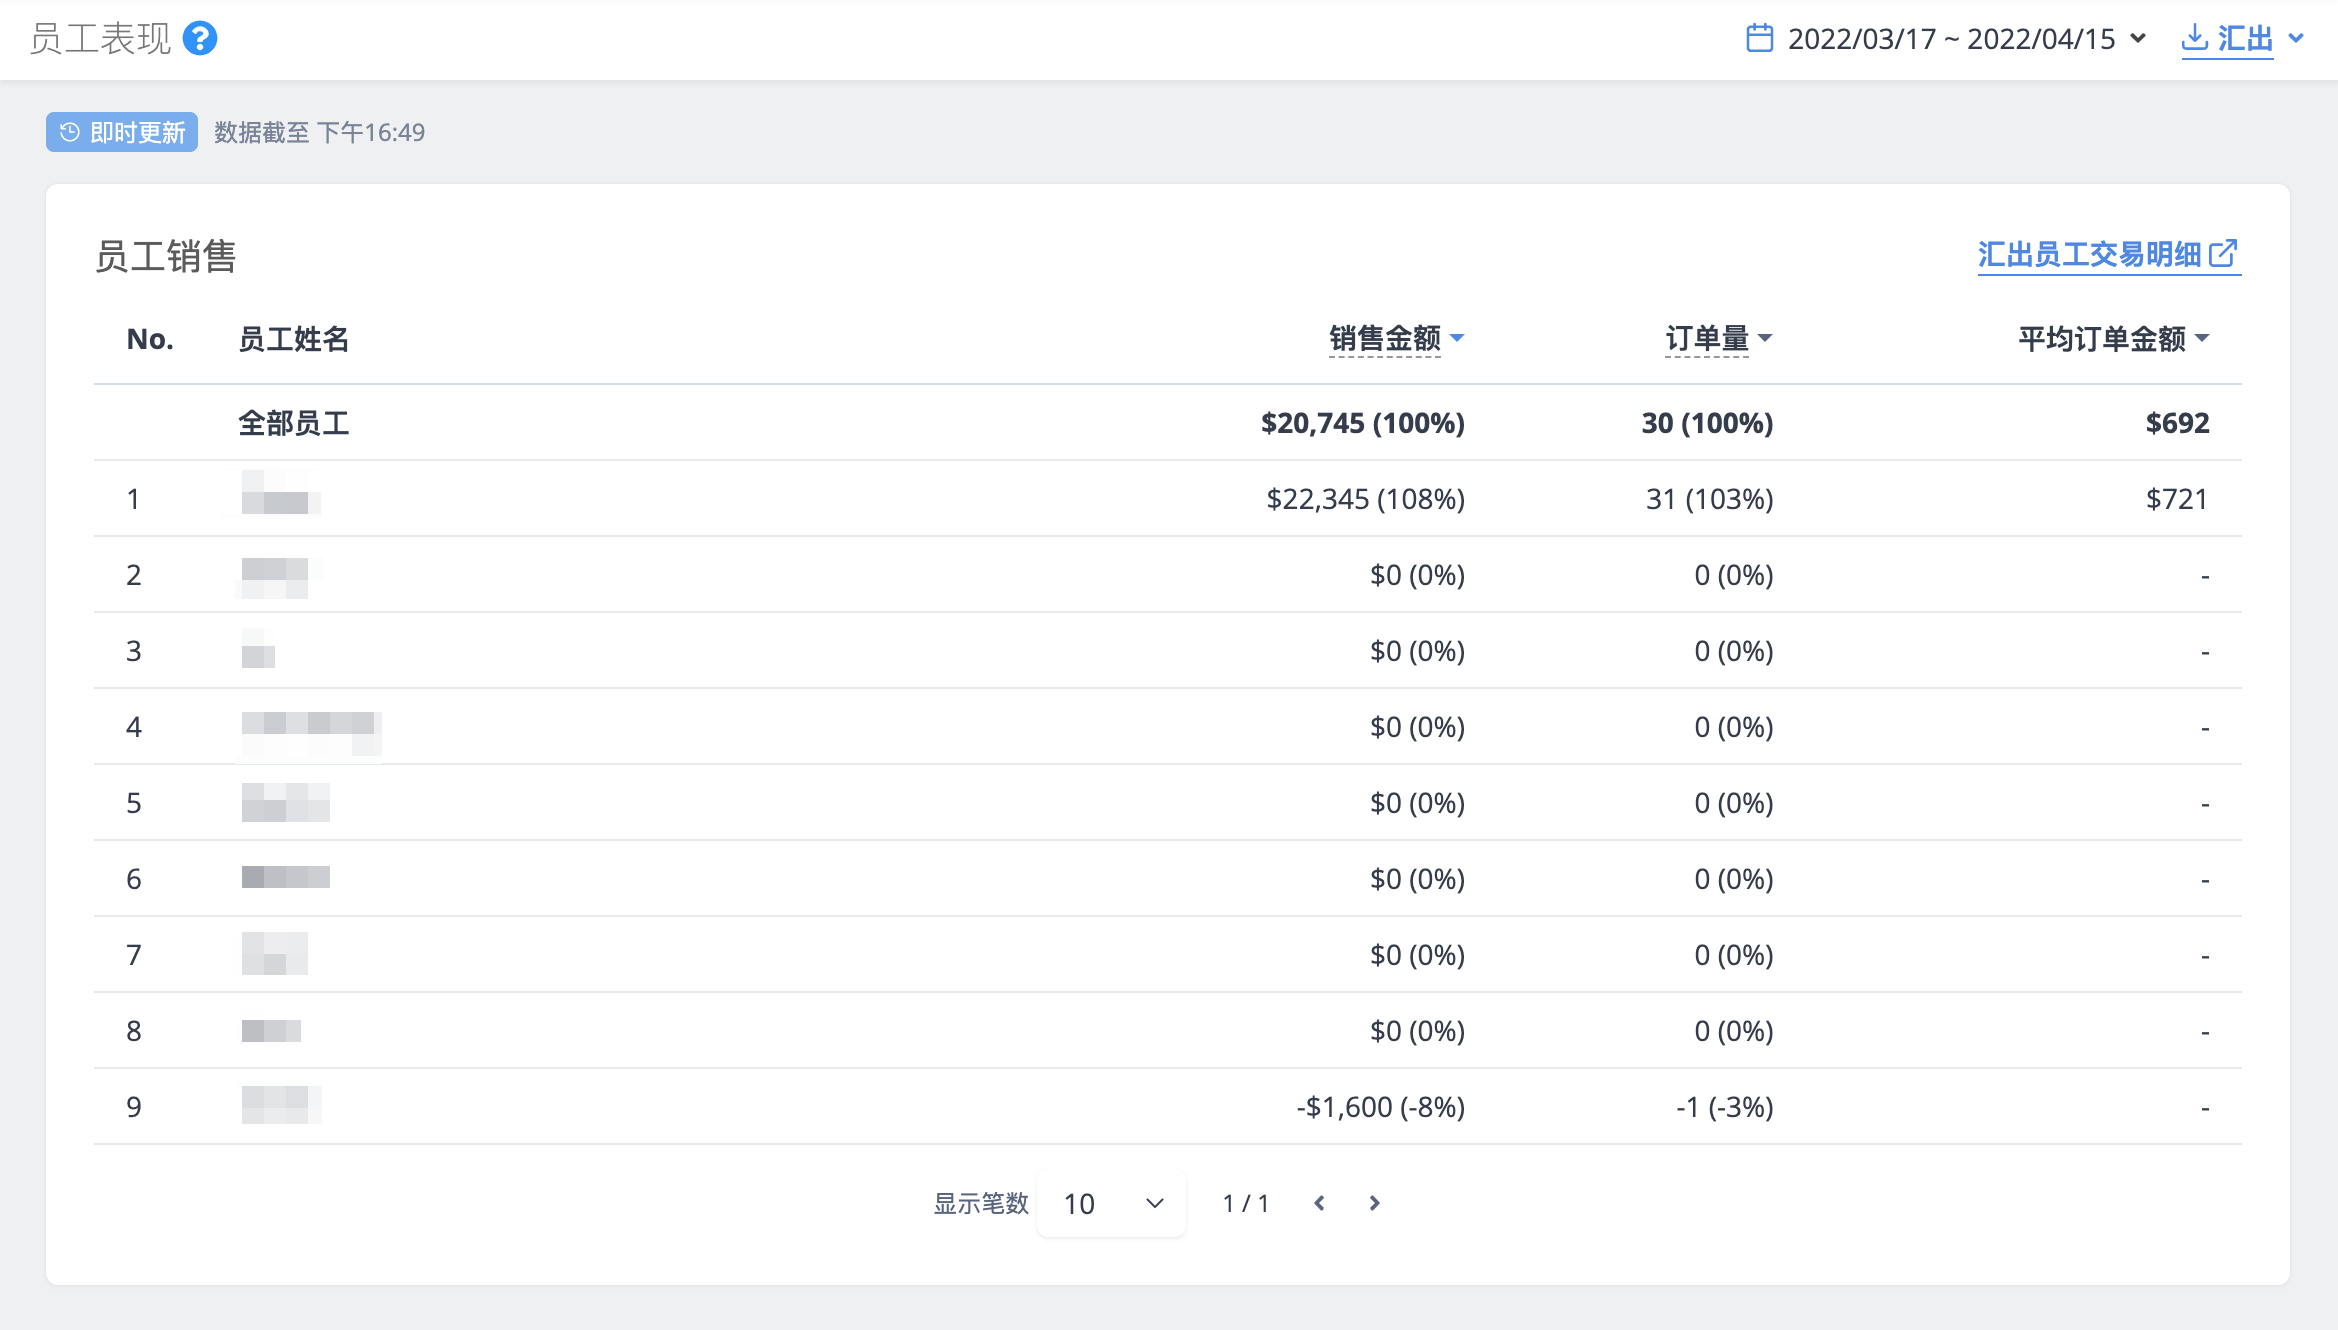
Task: Click the $692 average order value
Action: coord(2178,423)
